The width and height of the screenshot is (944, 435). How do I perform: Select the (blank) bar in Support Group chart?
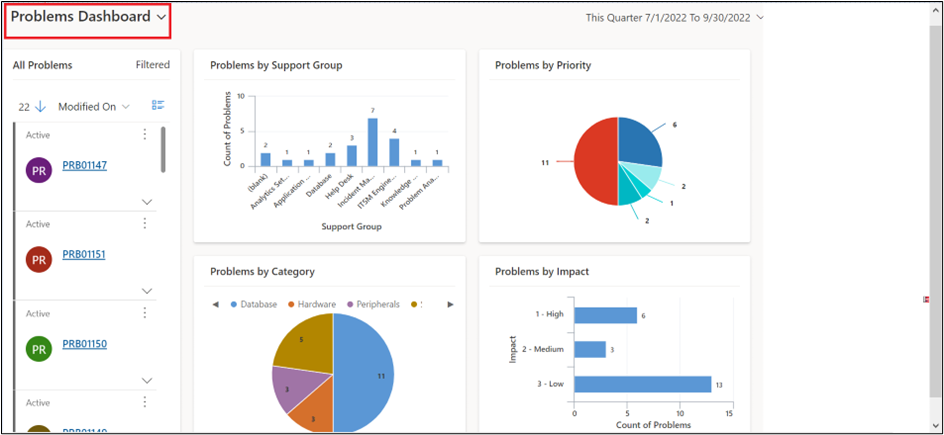[x=266, y=159]
